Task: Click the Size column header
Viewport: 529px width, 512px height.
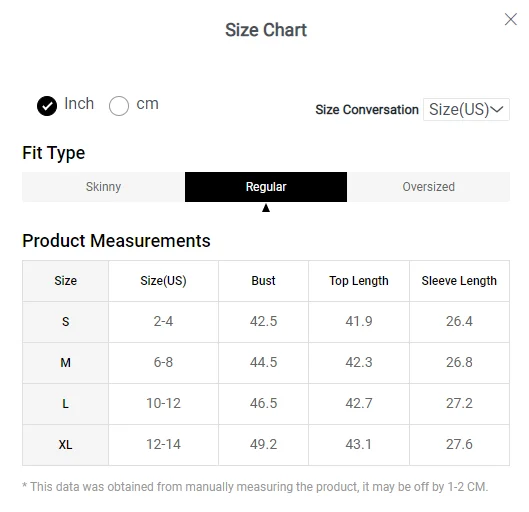Action: tap(65, 281)
